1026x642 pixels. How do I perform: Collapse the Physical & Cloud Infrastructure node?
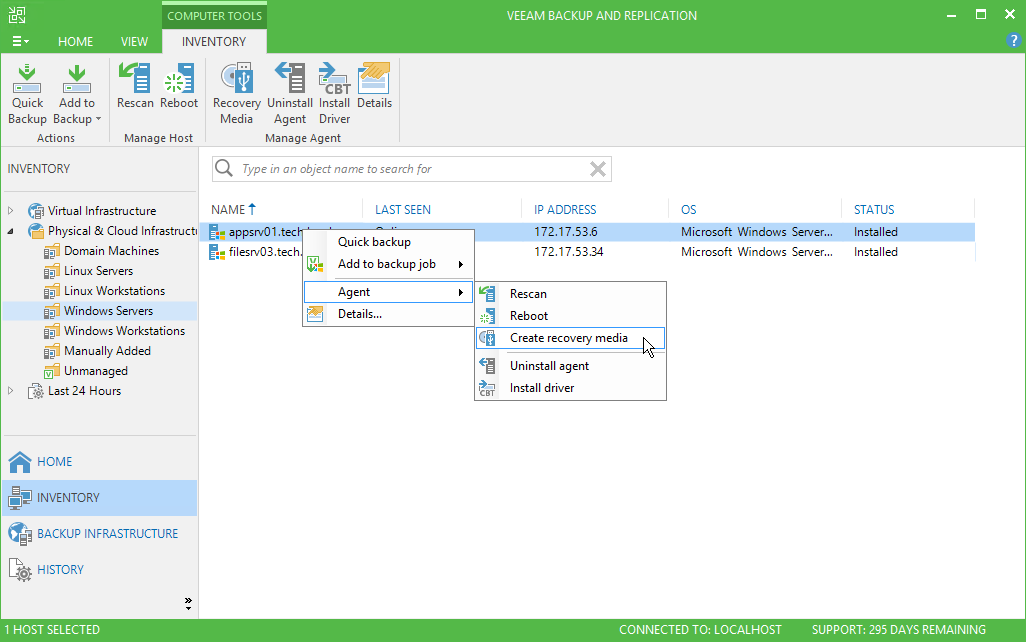click(10, 231)
